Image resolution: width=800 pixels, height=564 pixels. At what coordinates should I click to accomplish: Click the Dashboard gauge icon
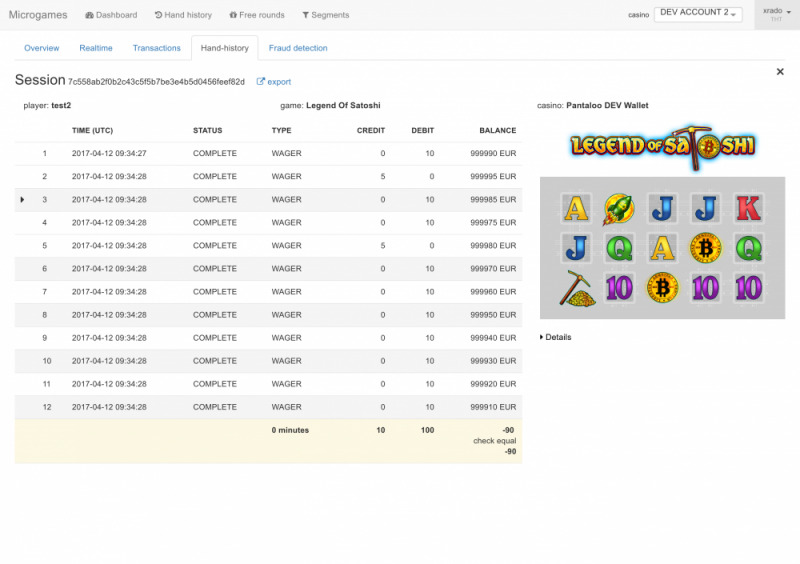tap(89, 15)
